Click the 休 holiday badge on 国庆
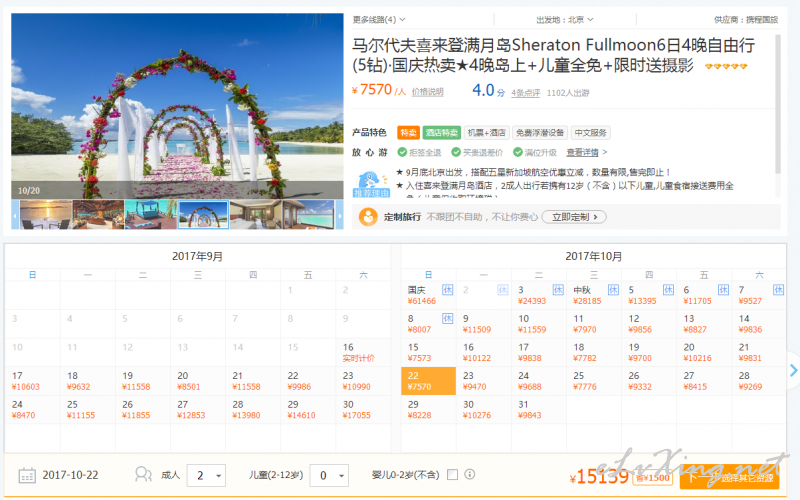The height and width of the screenshot is (500, 800). 447,290
